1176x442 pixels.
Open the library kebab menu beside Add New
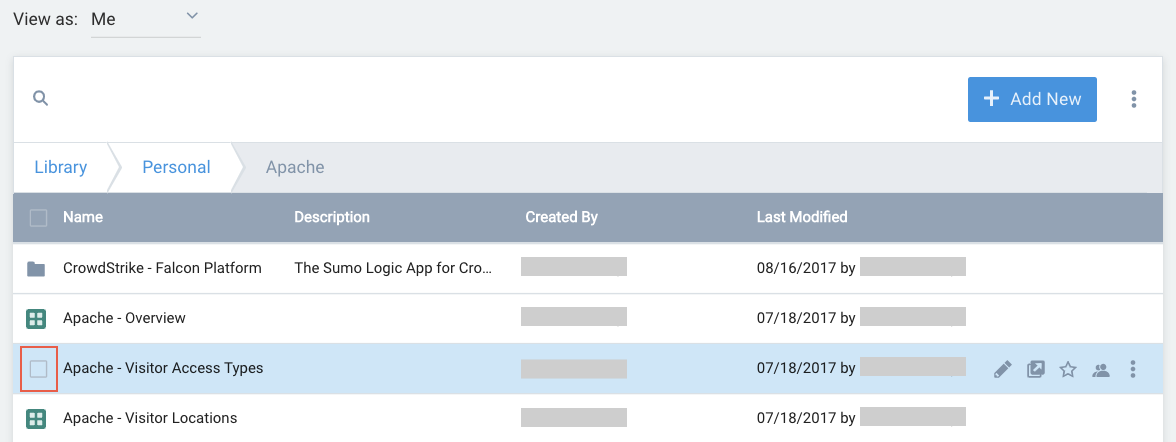pos(1133,99)
